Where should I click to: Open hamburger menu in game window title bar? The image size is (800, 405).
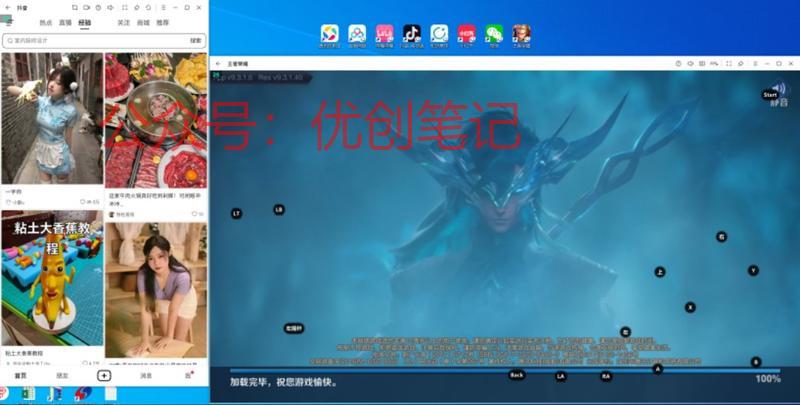[x=755, y=64]
